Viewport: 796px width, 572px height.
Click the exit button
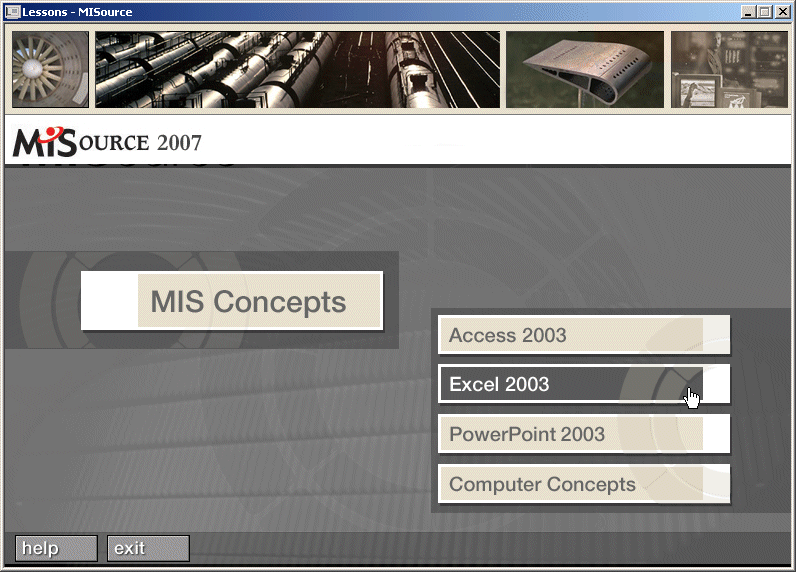[148, 548]
